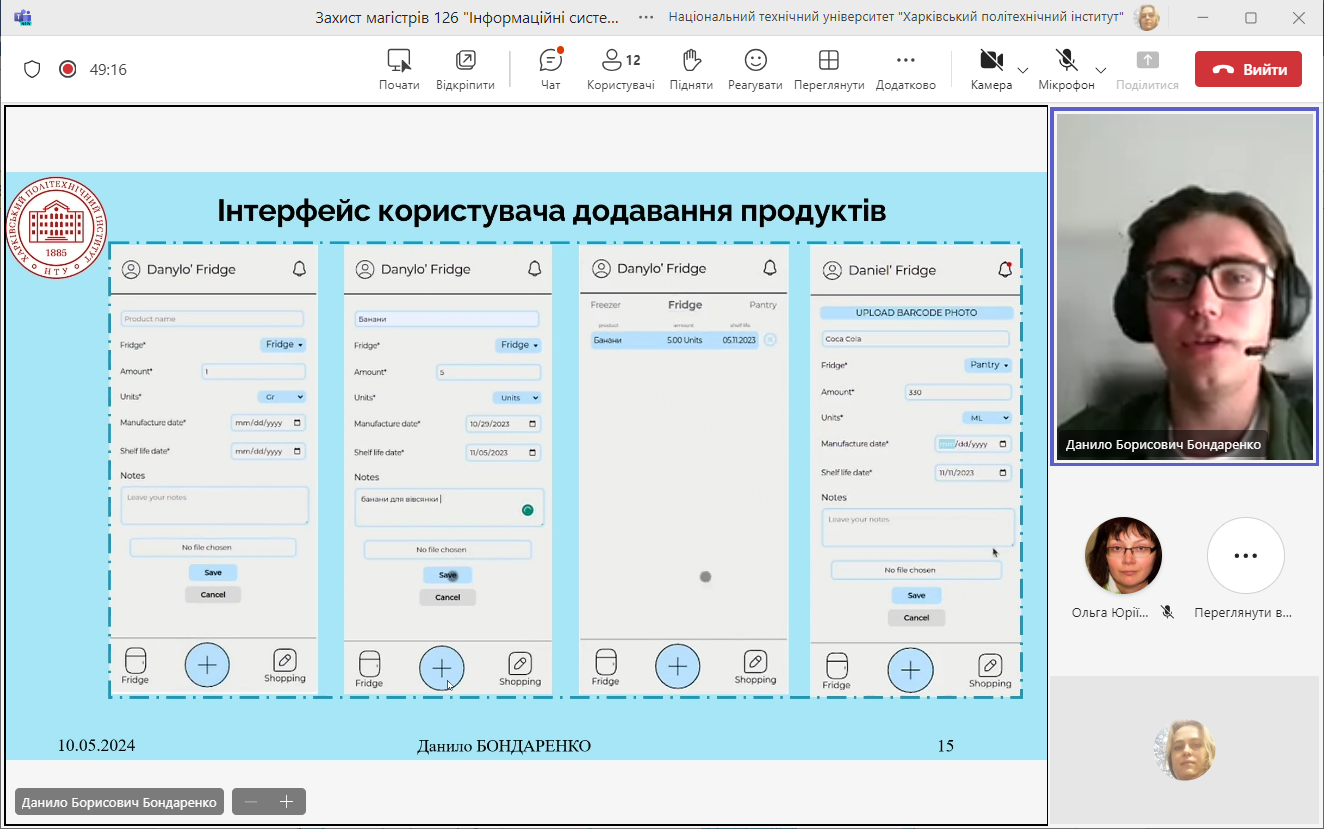This screenshot has width=1324, height=829.
Task: Zoom in shared content with plus
Action: coord(286,802)
